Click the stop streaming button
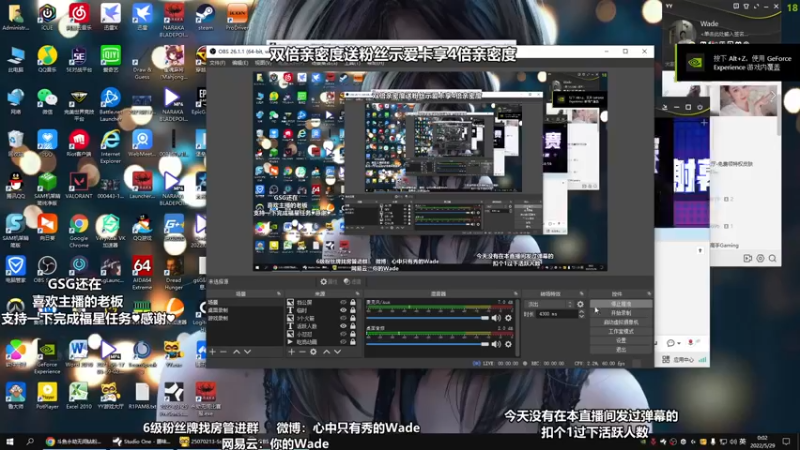The height and width of the screenshot is (450, 800). [621, 304]
